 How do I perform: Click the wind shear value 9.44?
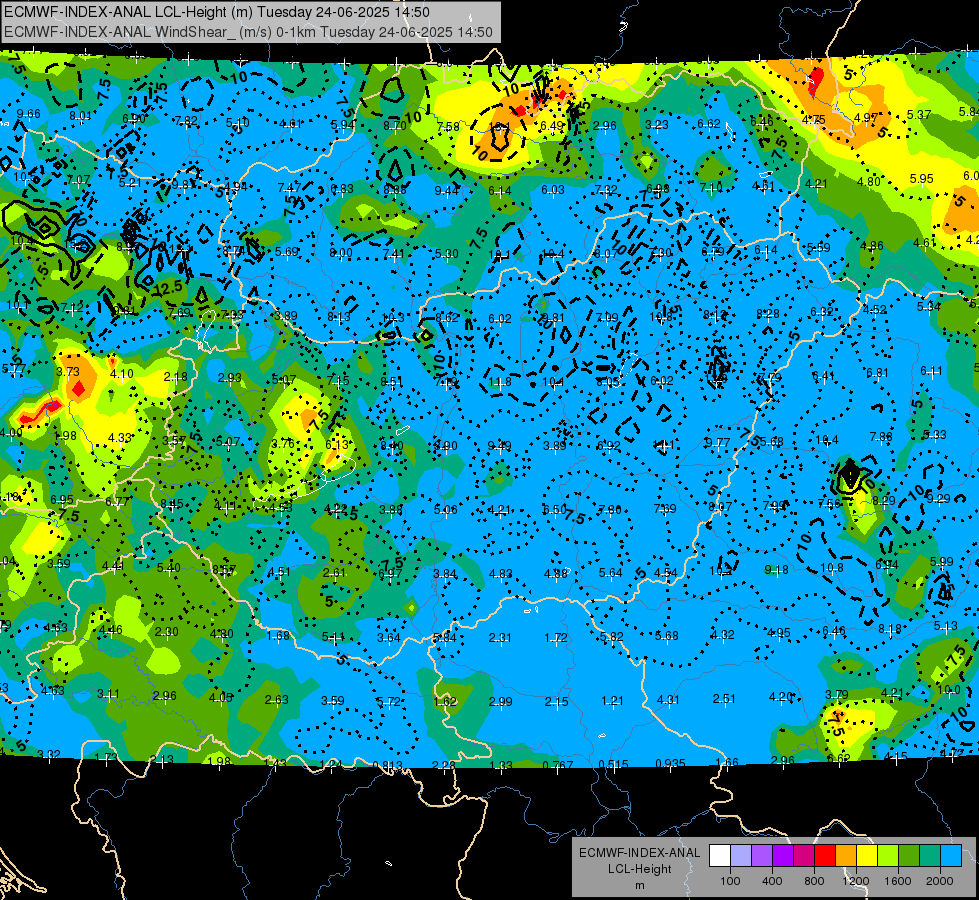tap(446, 190)
